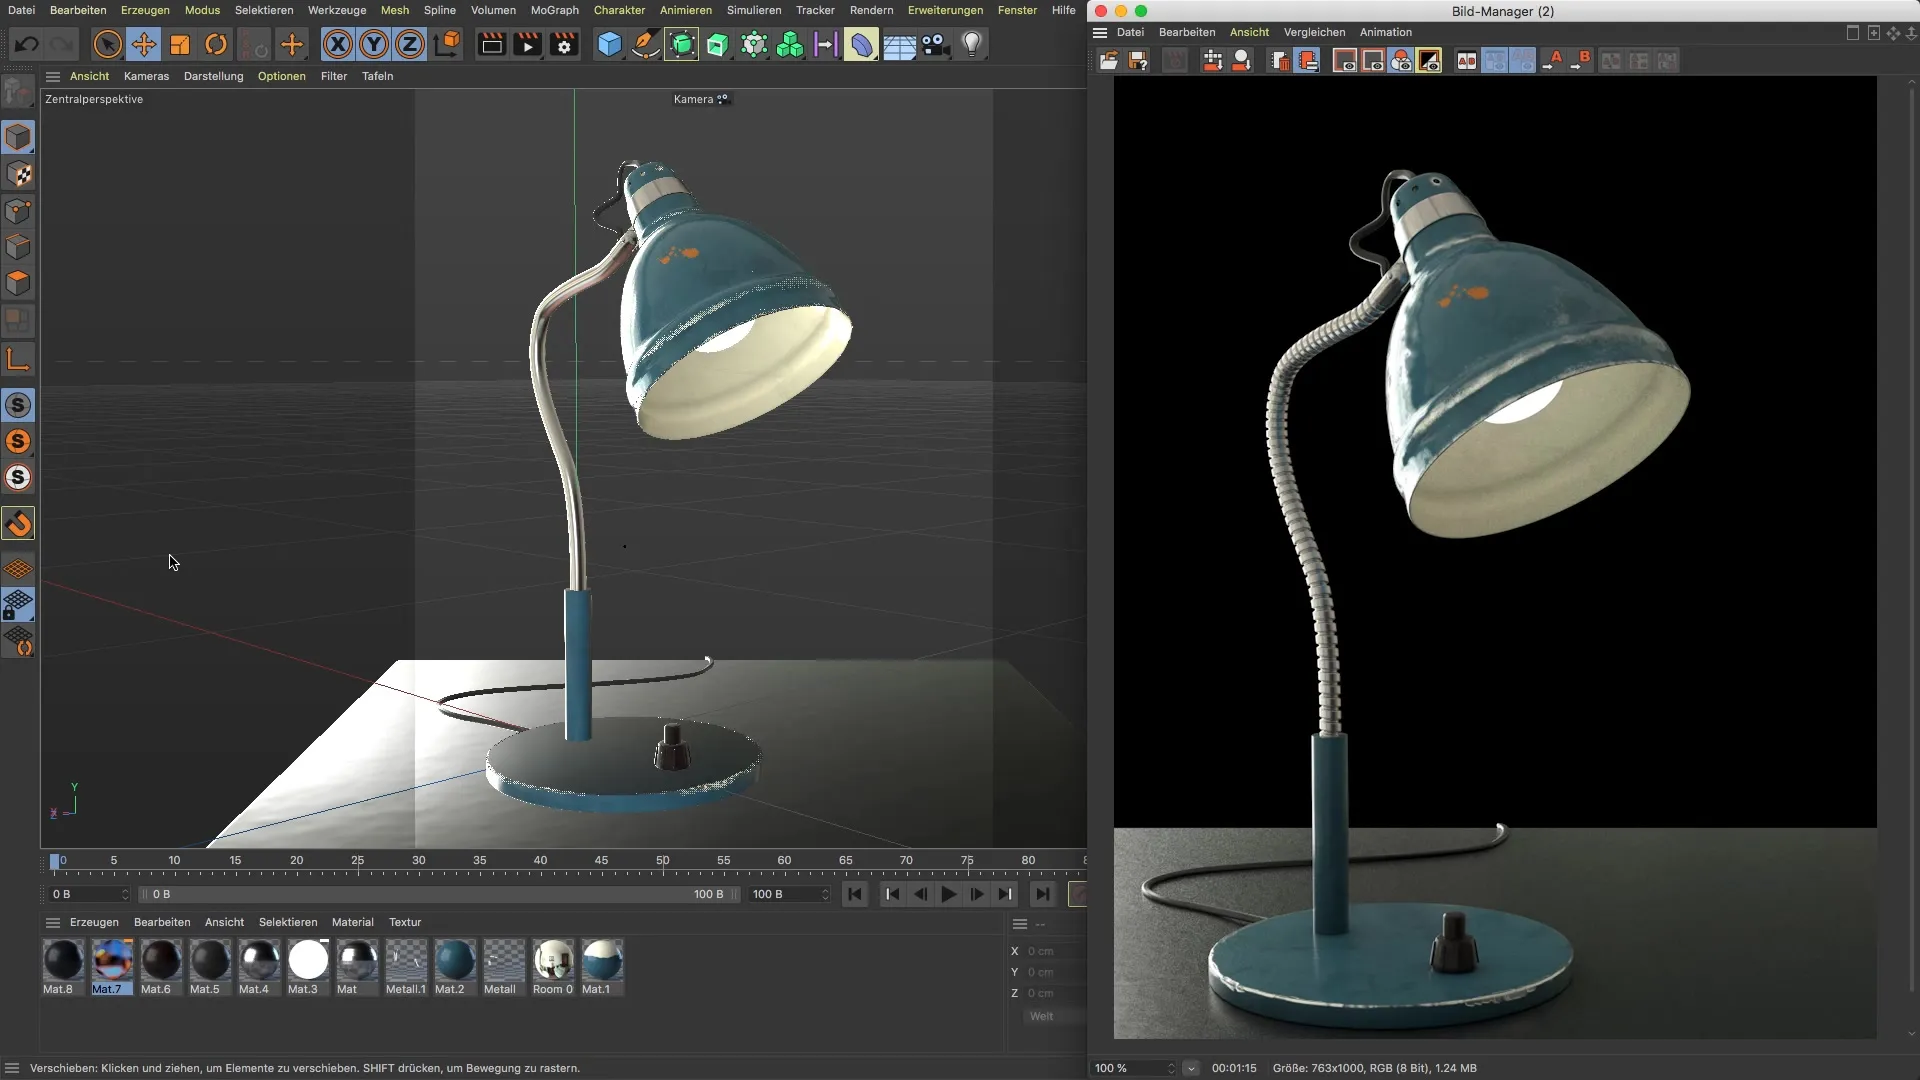1920x1080 pixels.
Task: Select the blue Mat.2 material swatch
Action: click(454, 966)
